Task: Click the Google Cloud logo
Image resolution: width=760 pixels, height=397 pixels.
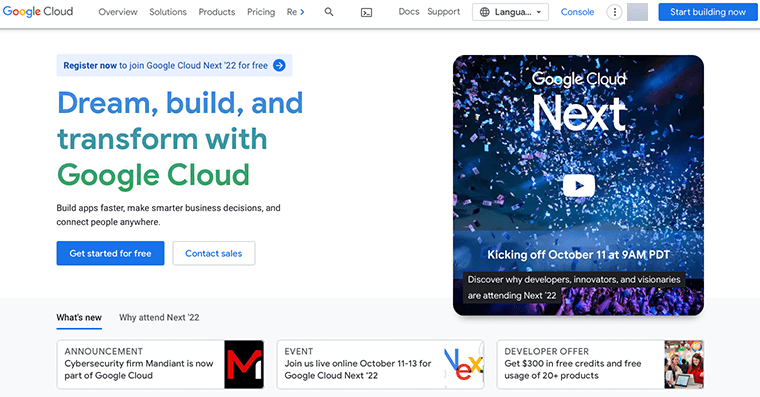Action: (38, 12)
